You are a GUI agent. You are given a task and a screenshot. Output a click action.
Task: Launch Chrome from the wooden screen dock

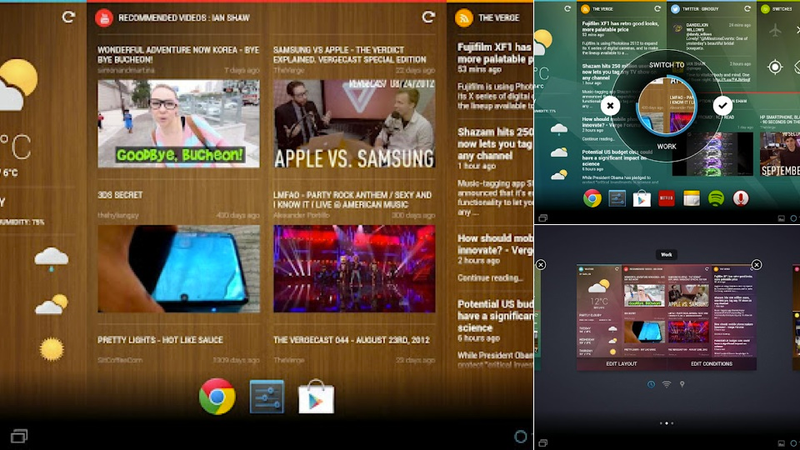coord(217,396)
